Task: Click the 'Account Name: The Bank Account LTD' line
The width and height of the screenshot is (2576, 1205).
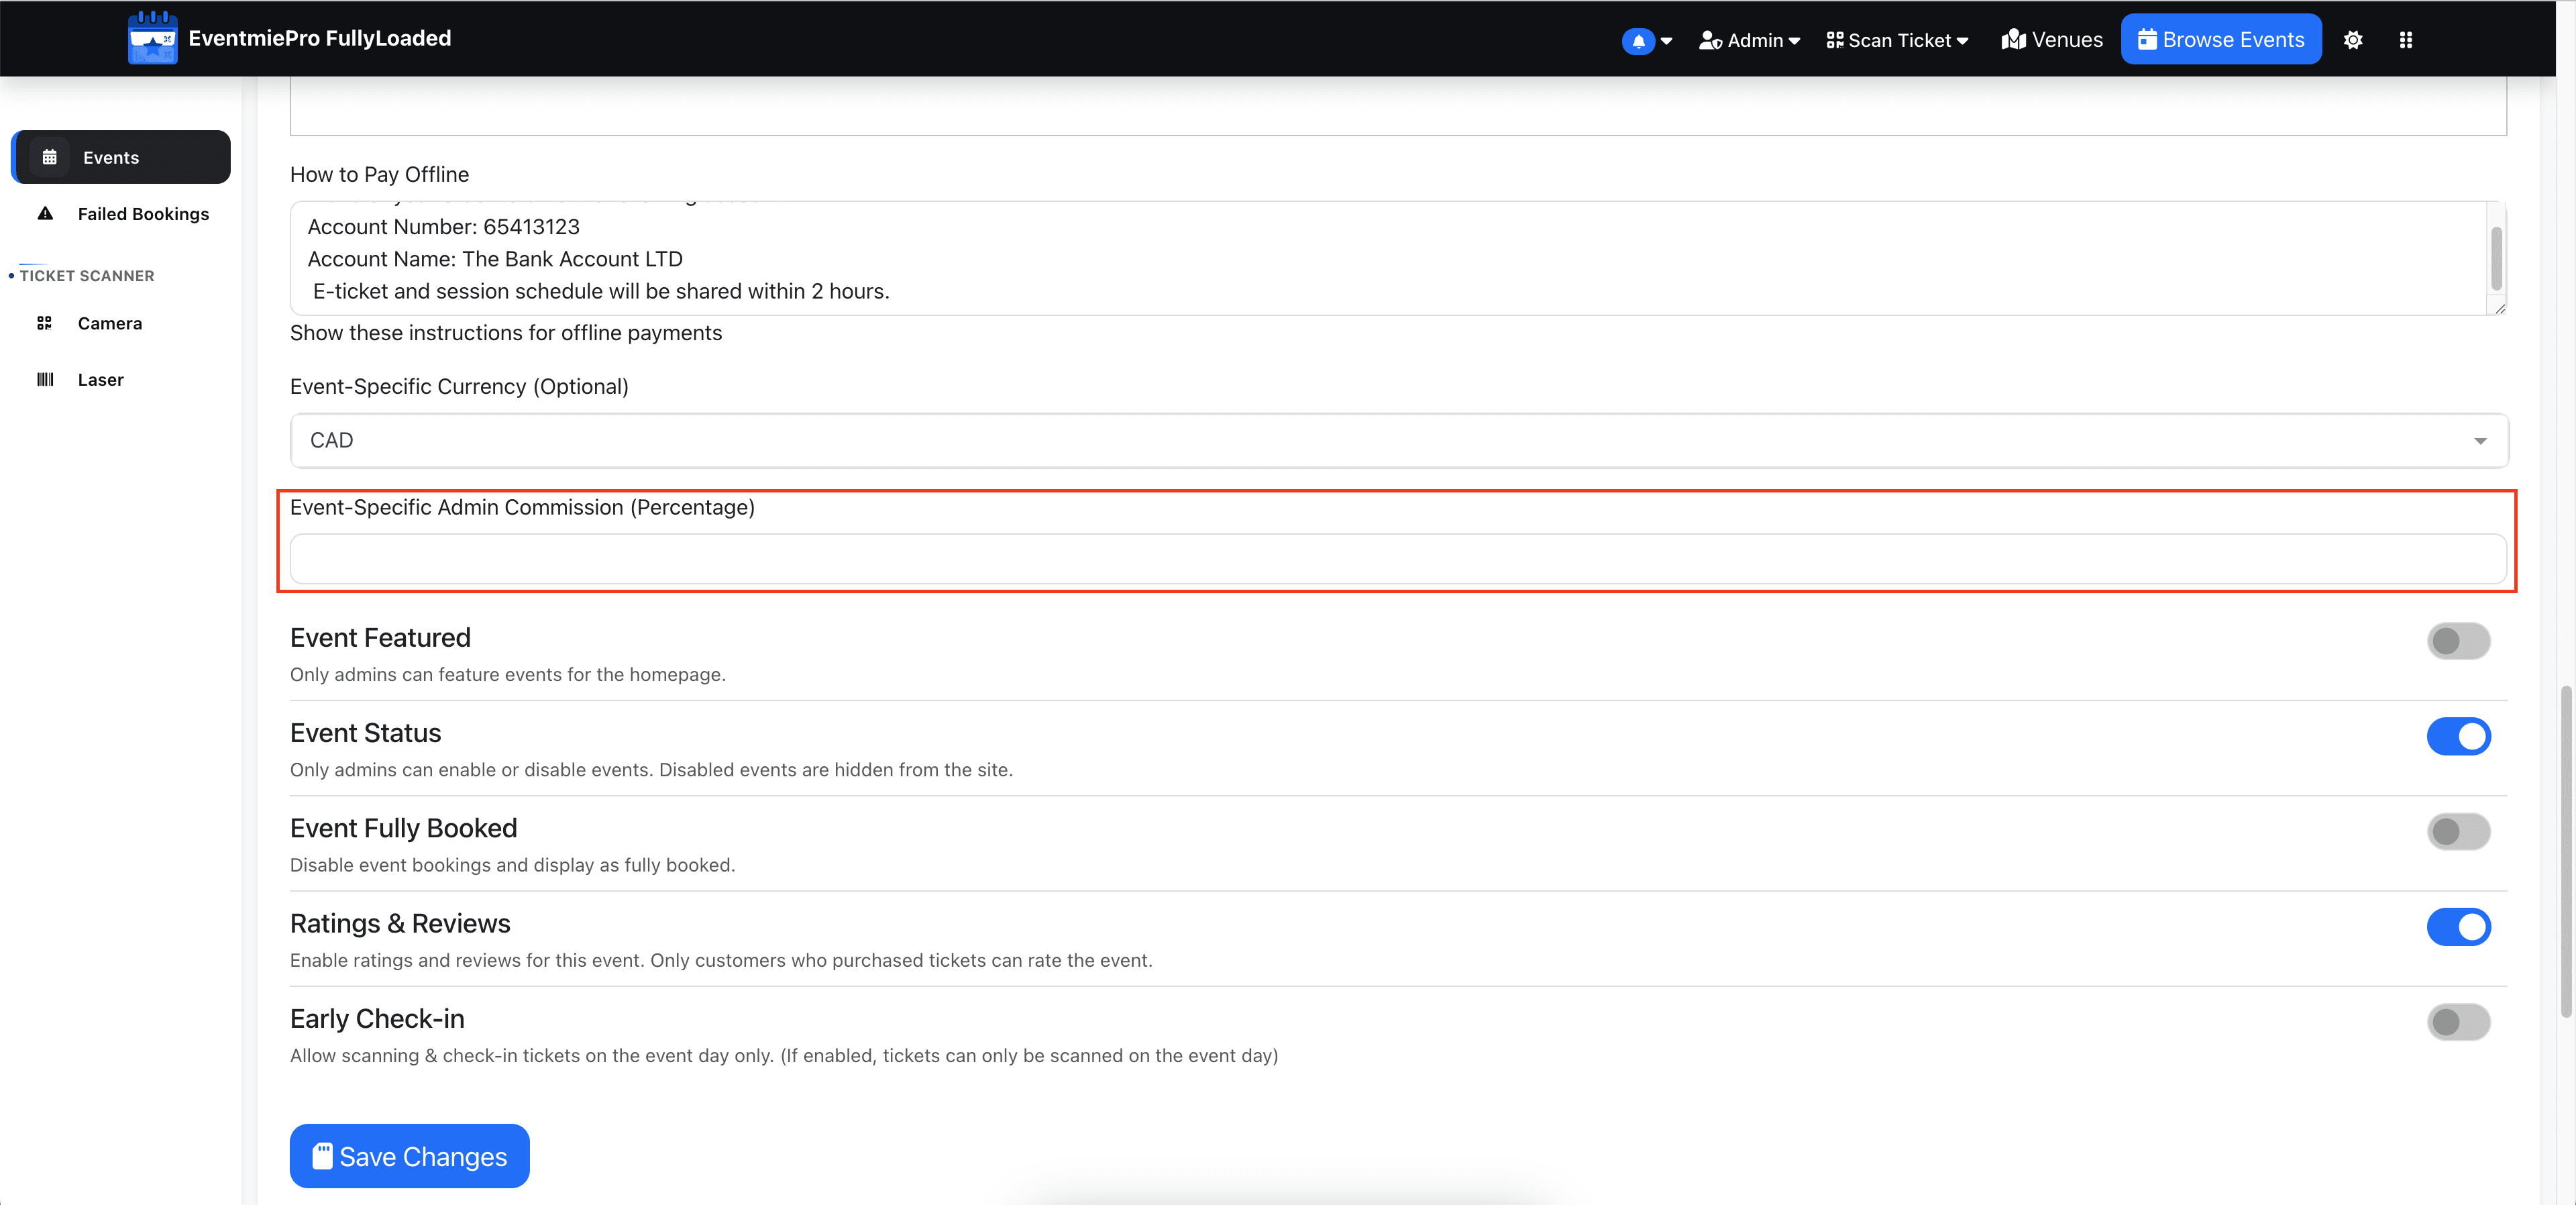Action: click(x=495, y=259)
